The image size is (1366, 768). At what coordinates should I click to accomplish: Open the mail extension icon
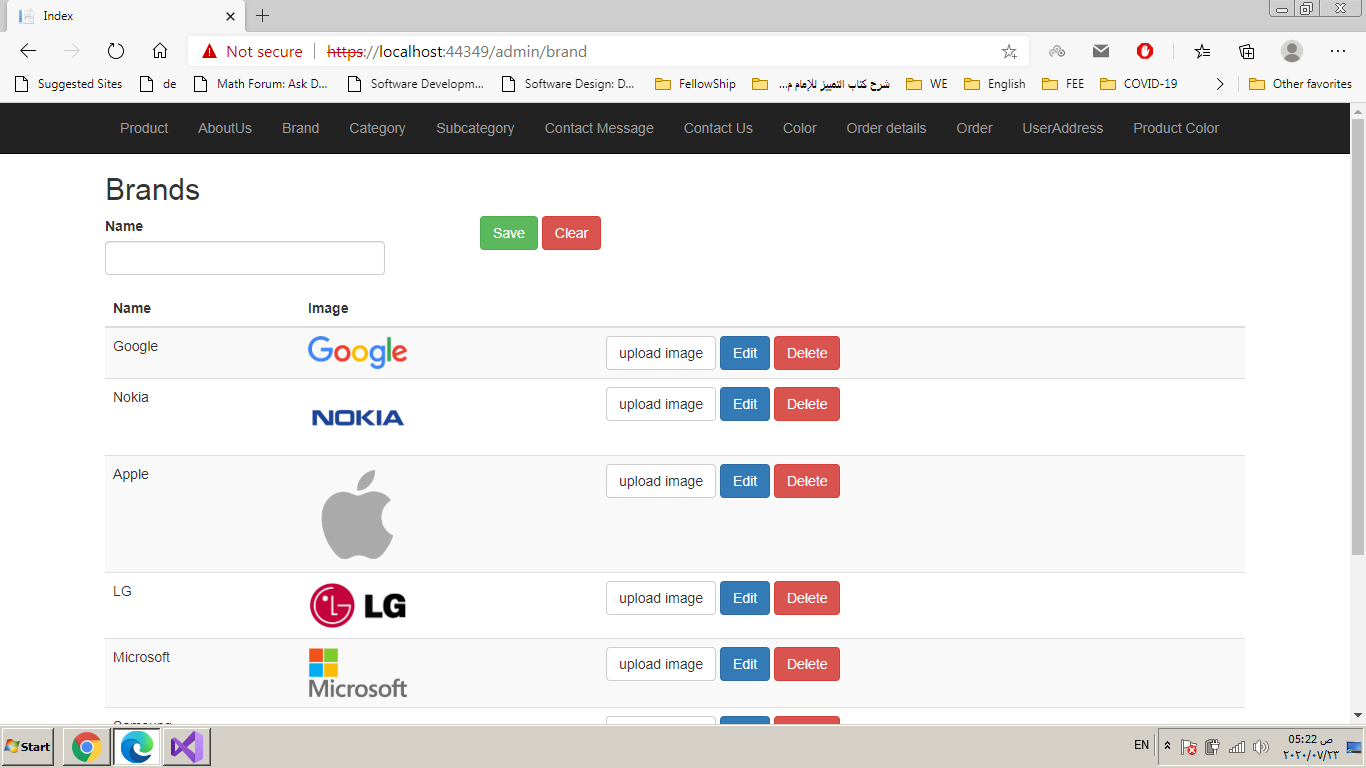1101,51
